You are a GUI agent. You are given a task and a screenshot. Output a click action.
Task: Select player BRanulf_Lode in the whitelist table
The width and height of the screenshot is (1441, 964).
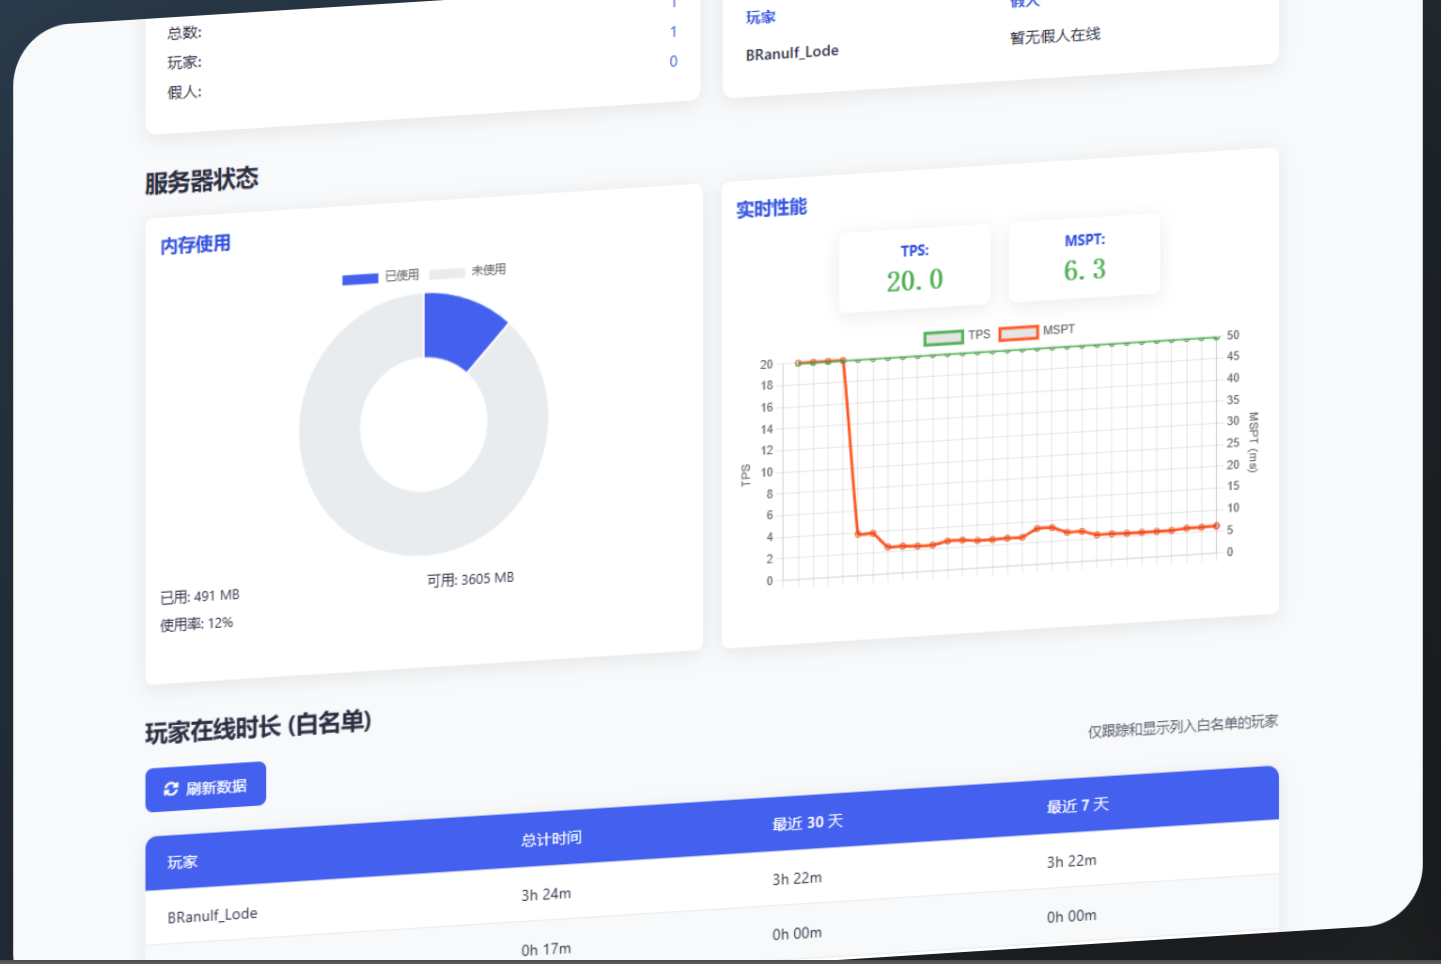tap(212, 913)
